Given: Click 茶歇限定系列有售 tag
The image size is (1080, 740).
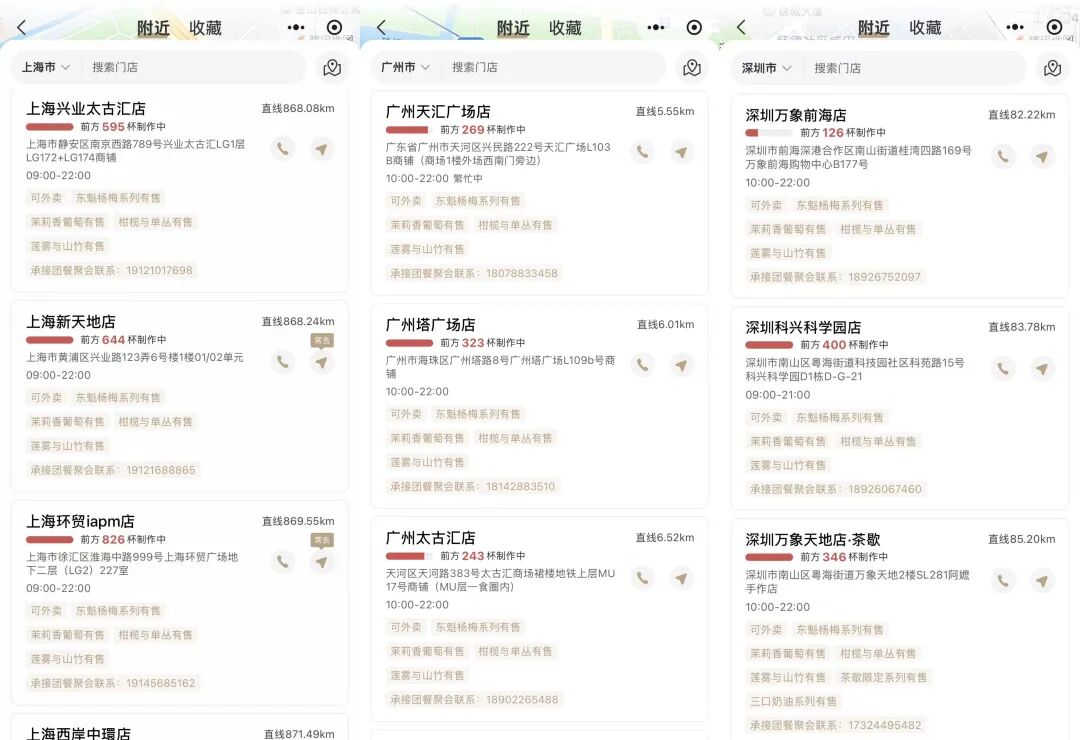Looking at the screenshot, I should [884, 677].
